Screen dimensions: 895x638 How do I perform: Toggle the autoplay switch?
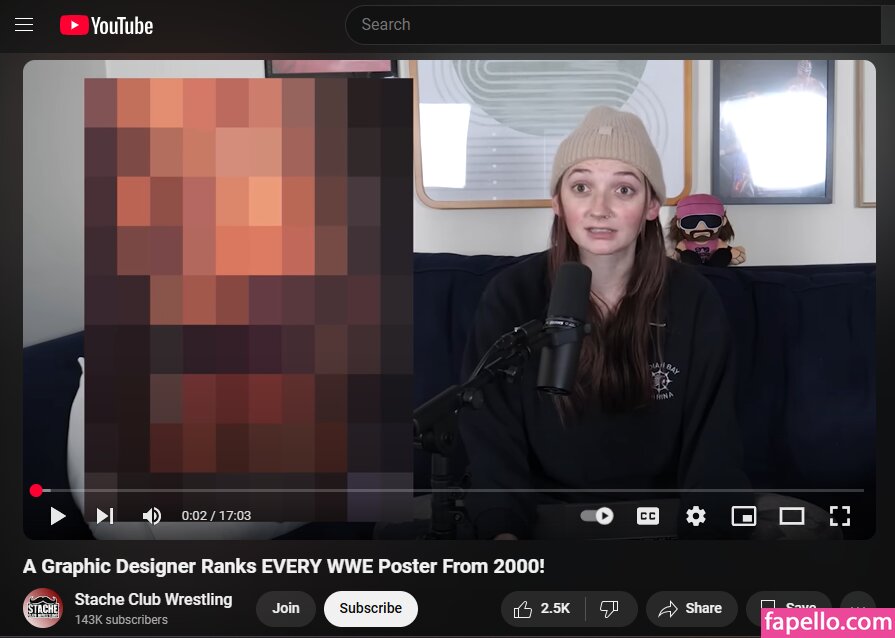(x=597, y=516)
